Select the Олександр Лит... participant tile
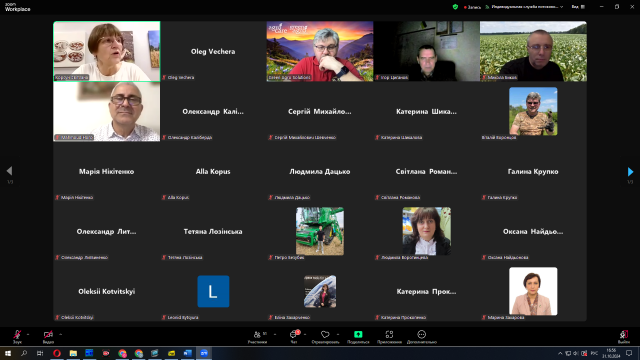Screen dimensions: 640x360 point(107,231)
